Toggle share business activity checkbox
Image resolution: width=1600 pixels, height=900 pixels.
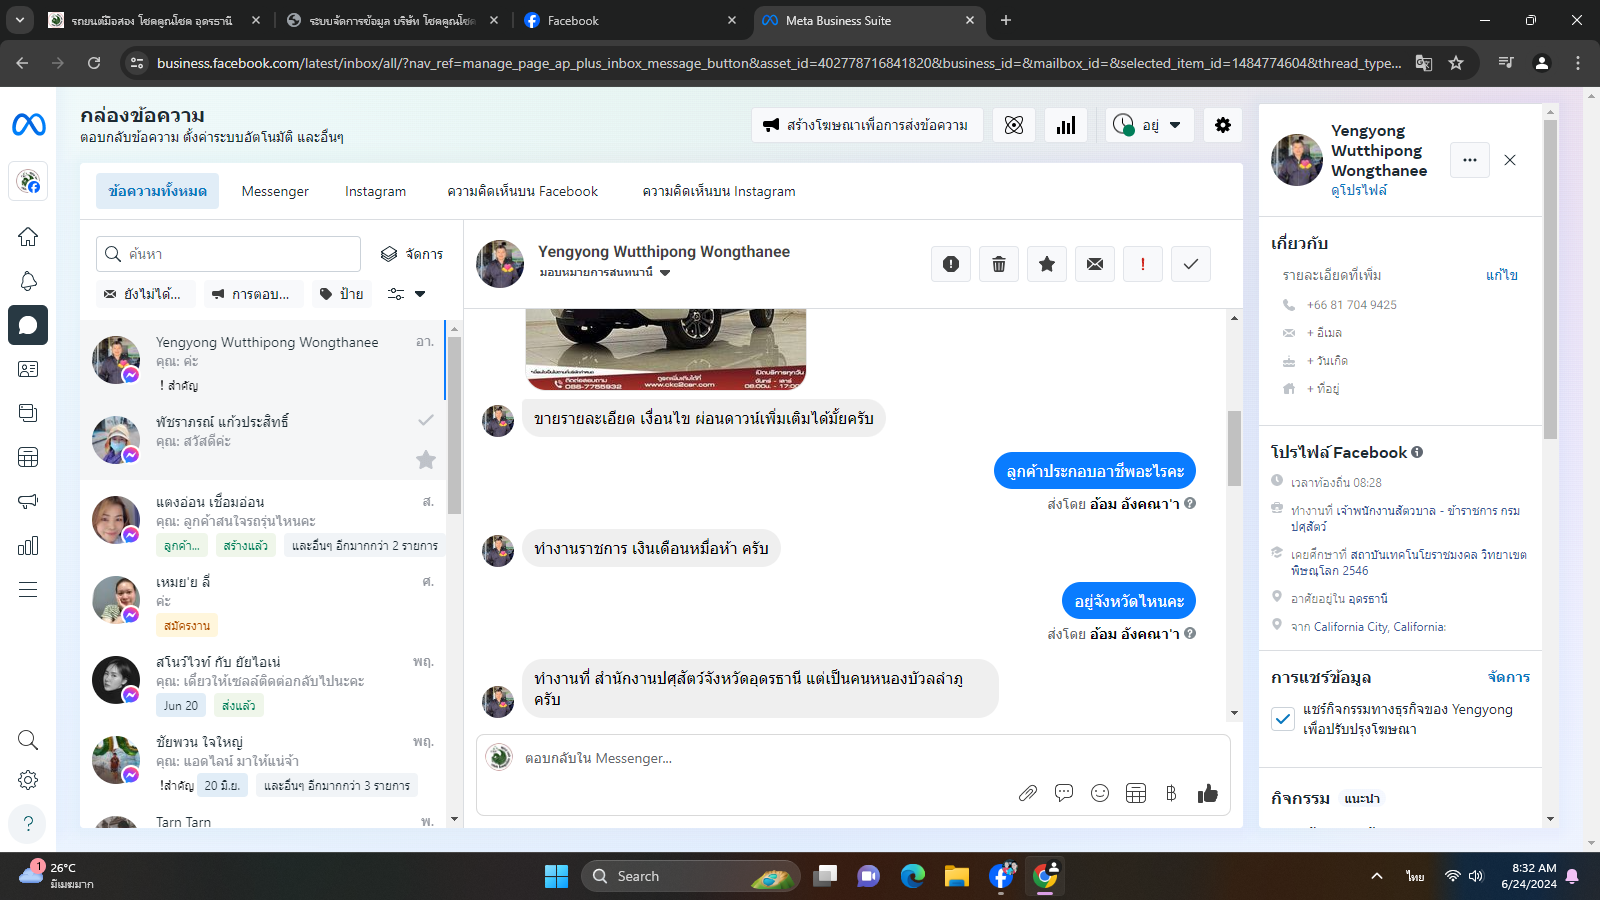click(x=1283, y=719)
